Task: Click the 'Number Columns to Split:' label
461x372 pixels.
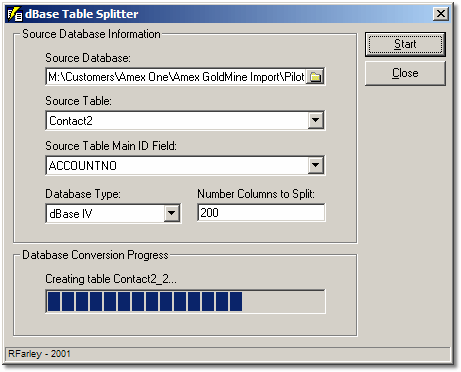Action: coord(256,194)
